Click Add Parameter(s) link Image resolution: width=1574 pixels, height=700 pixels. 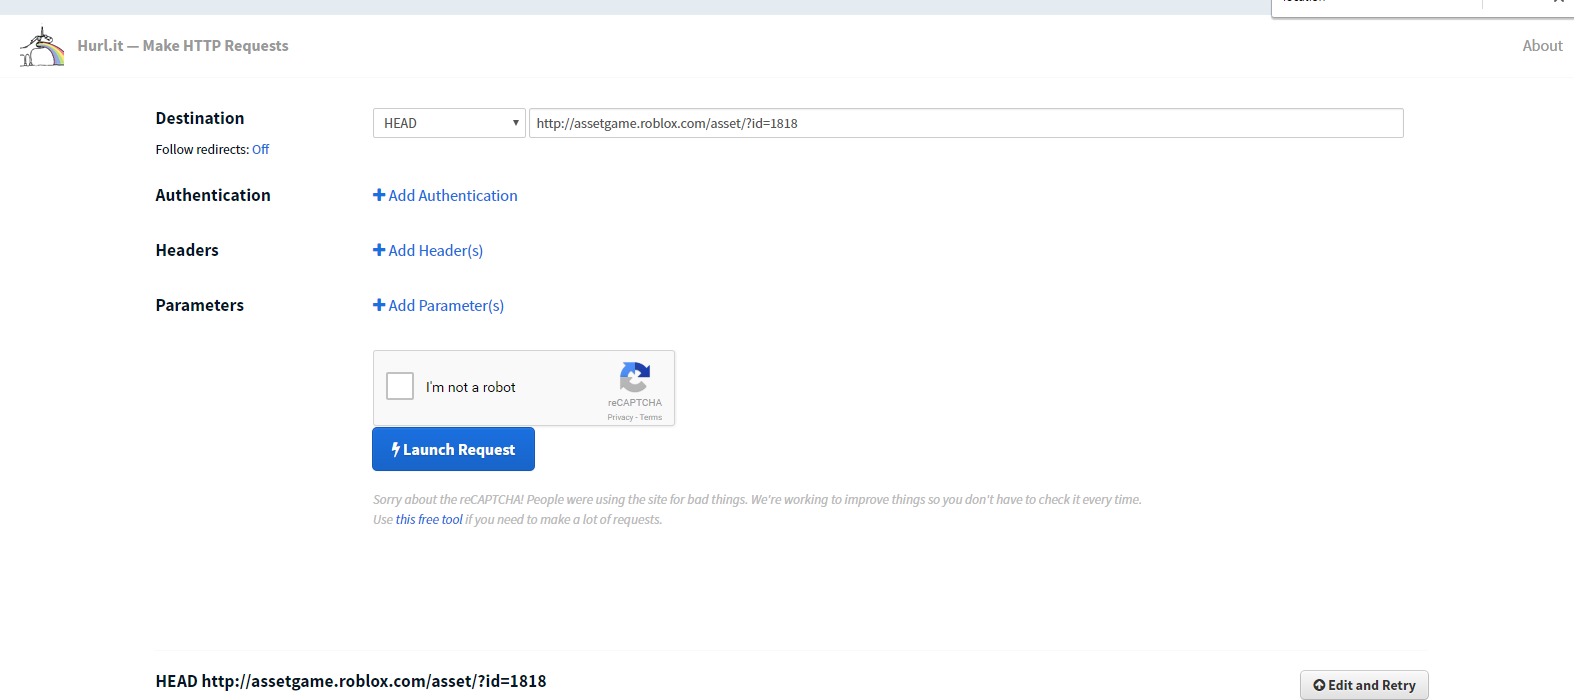[438, 306]
